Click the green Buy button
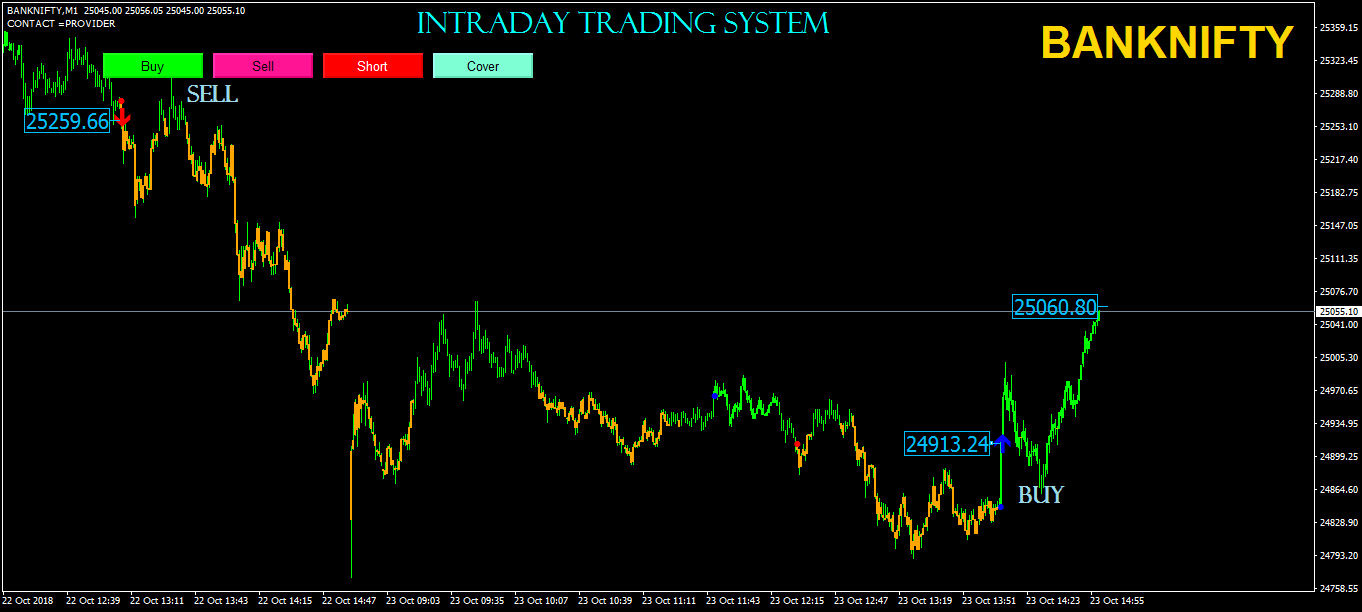The image size is (1362, 612). 152,66
